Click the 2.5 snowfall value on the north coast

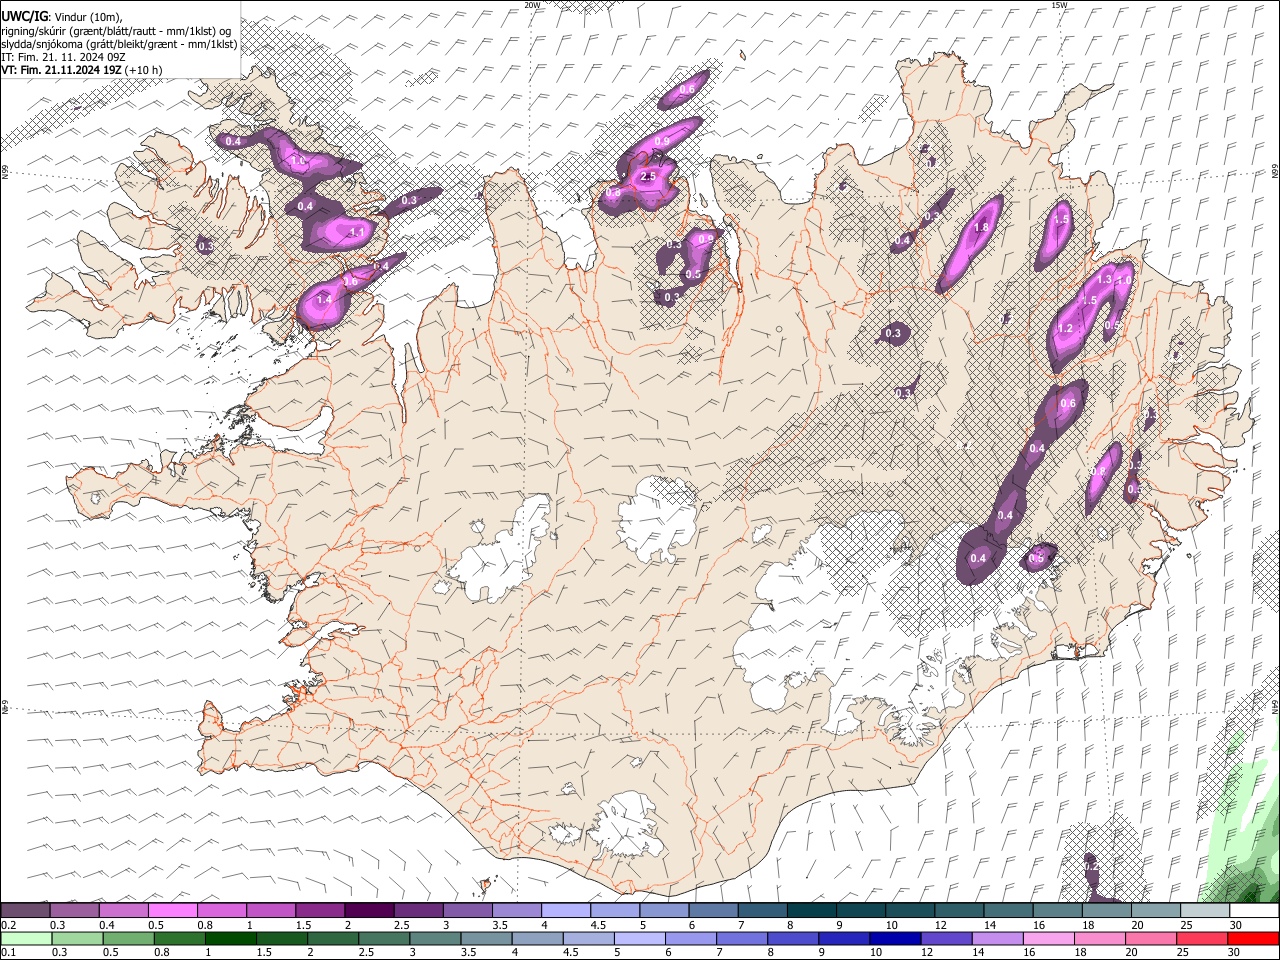click(x=648, y=177)
